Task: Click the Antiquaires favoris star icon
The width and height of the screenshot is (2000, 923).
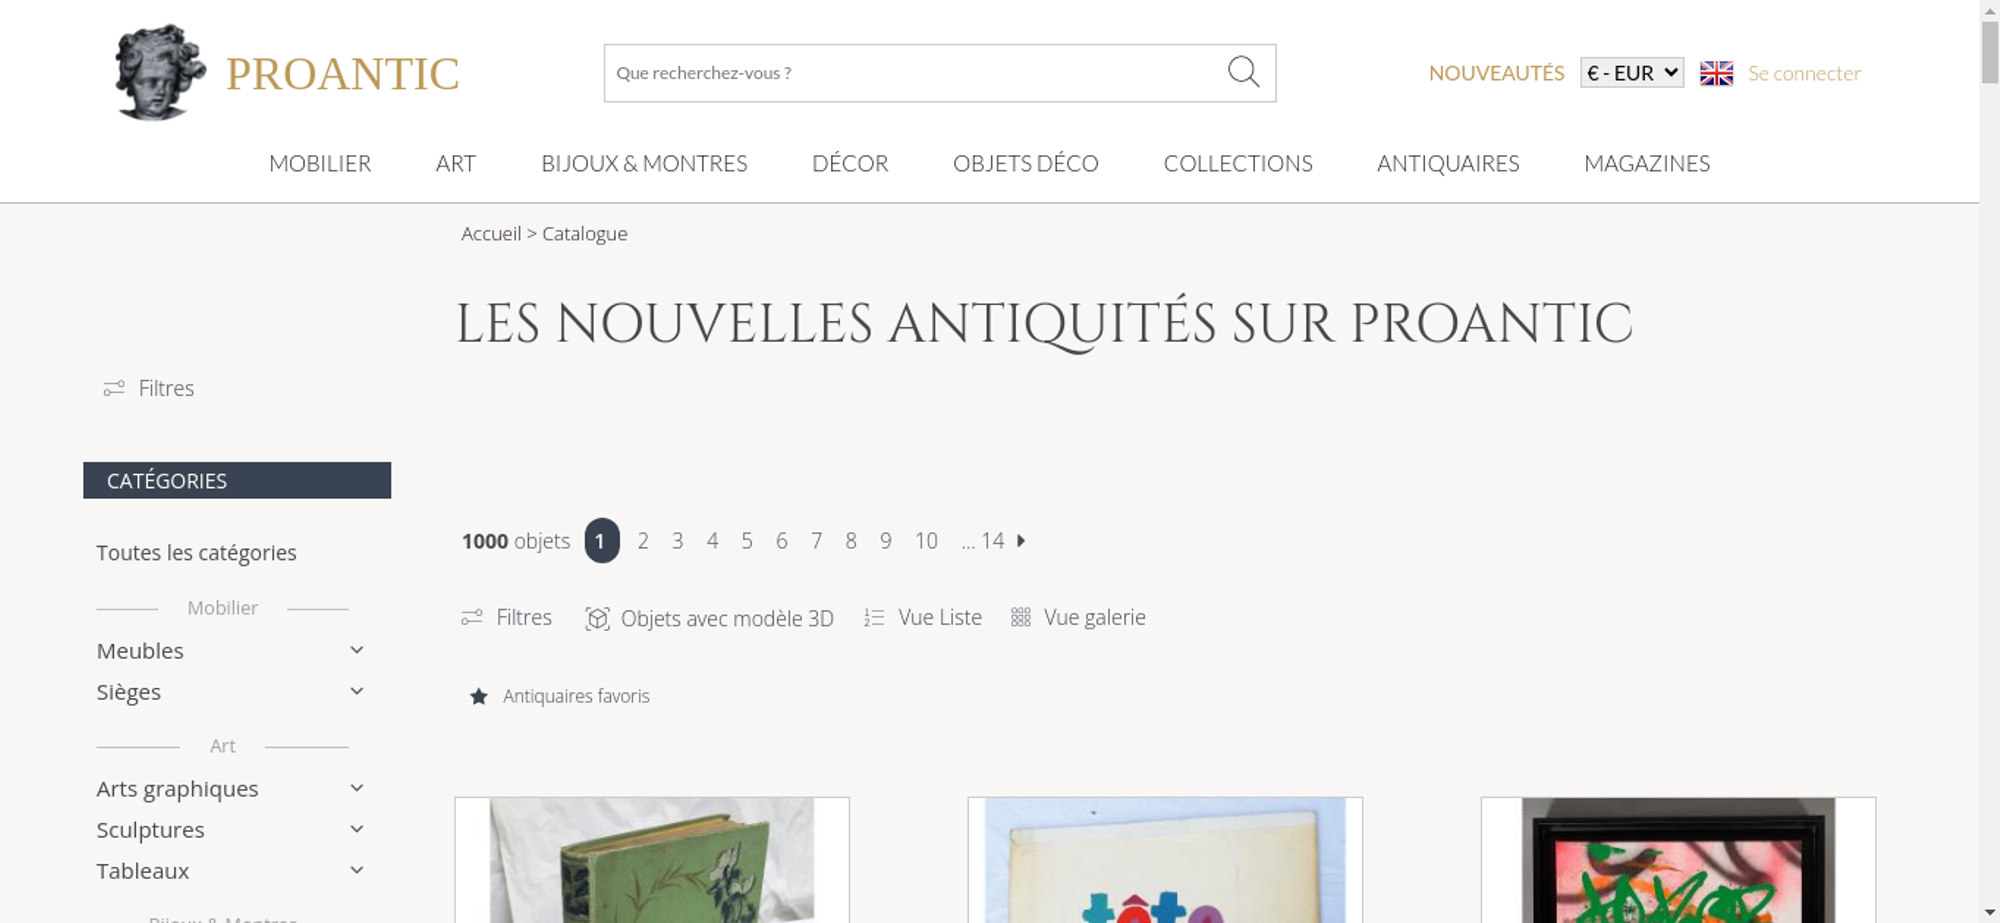Action: [x=479, y=696]
